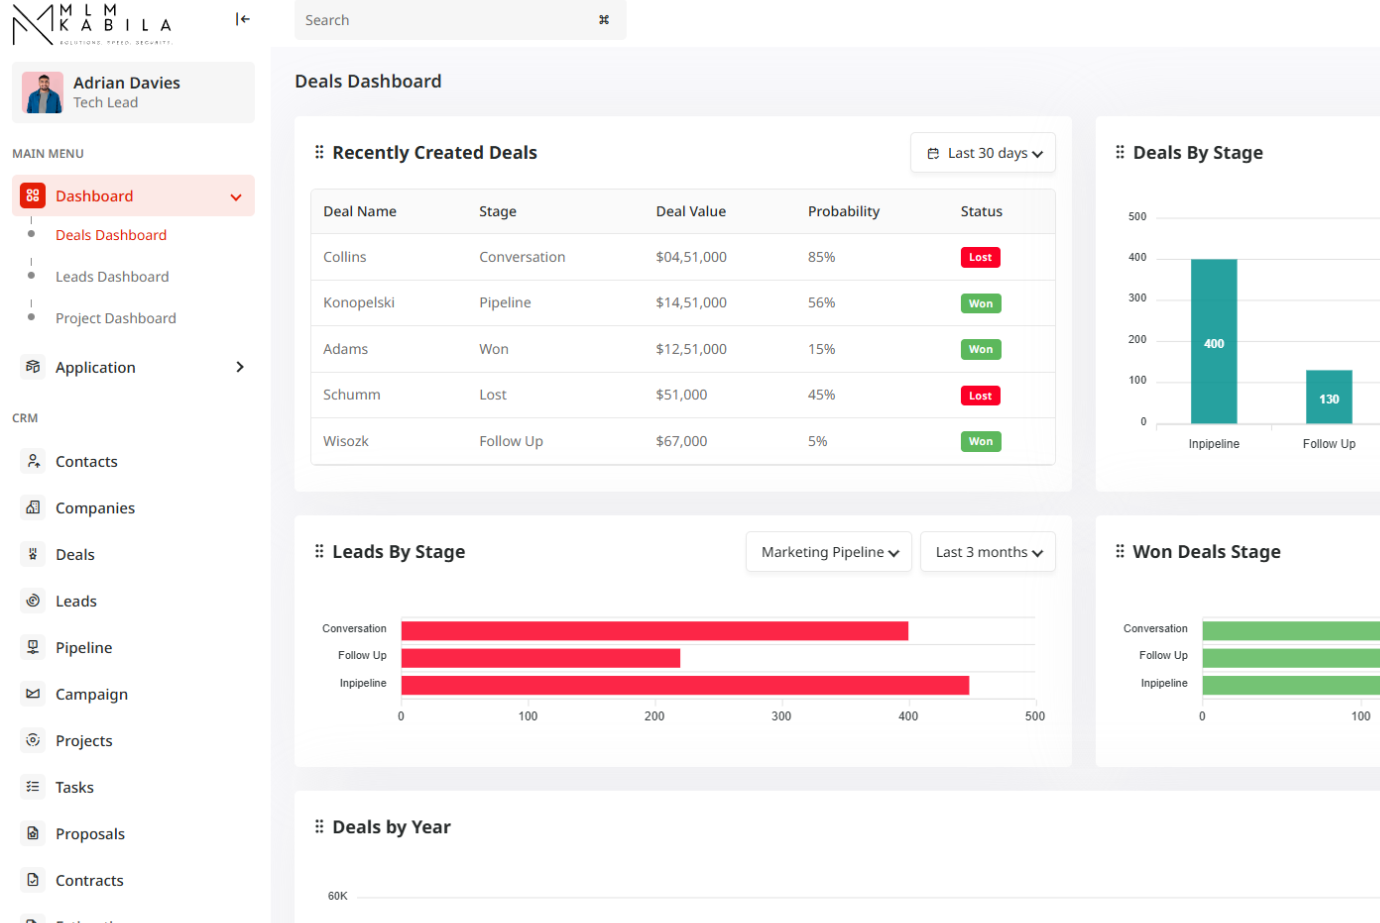Open the Deals Dashboard menu item
Viewport: 1380px width, 923px height.
click(x=111, y=235)
